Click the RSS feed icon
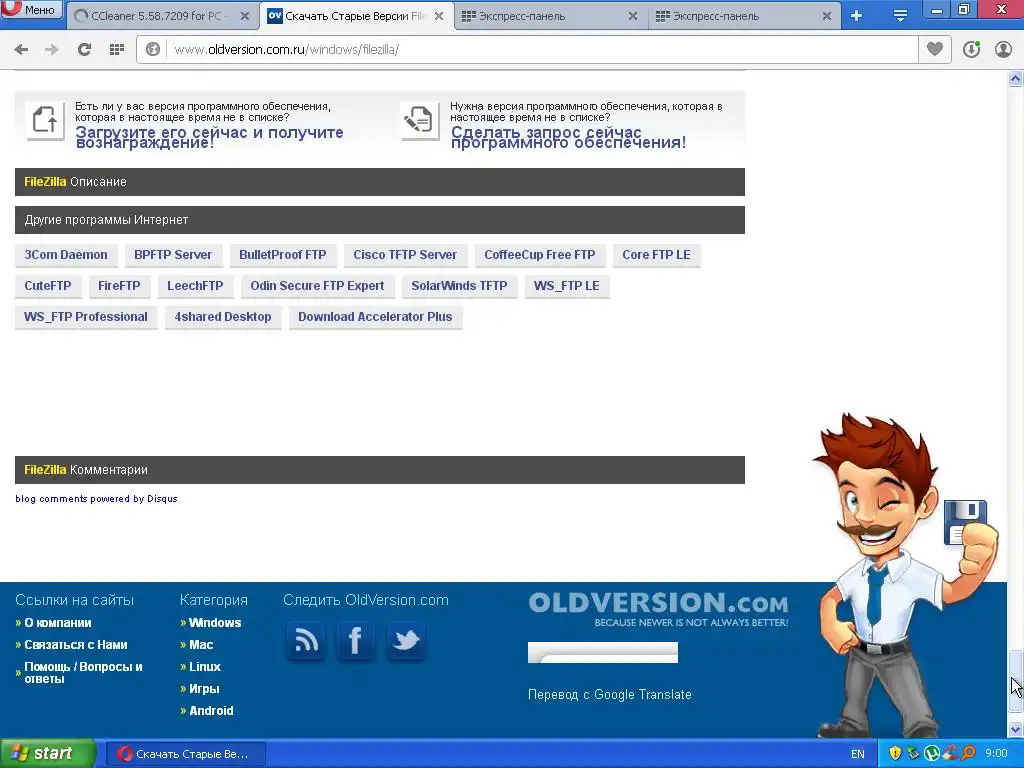Viewport: 1024px width, 768px height. tap(306, 641)
